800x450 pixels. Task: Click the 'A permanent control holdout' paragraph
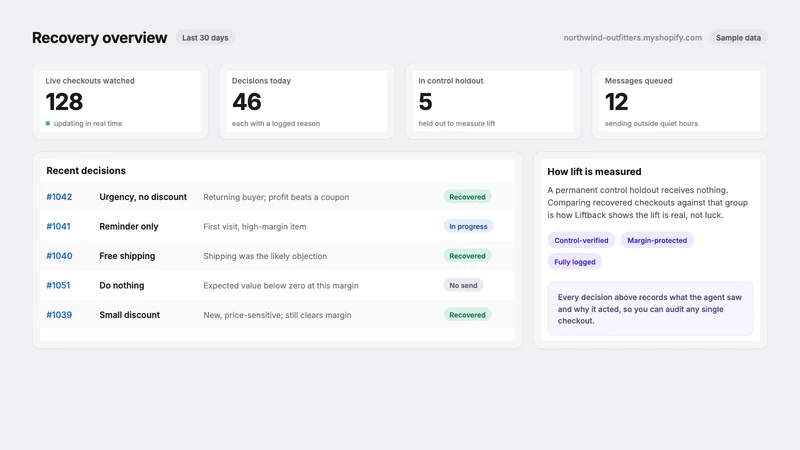pyautogui.click(x=647, y=203)
